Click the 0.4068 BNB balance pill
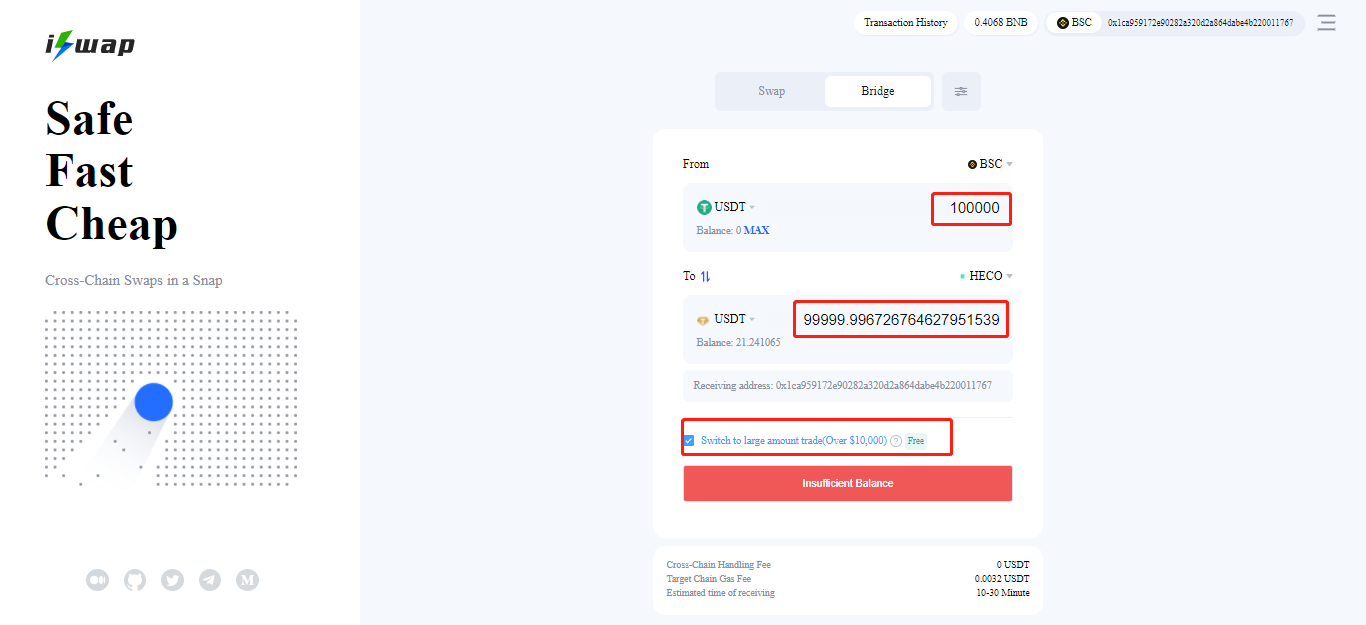Viewport: 1366px width, 625px height. 1001,23
